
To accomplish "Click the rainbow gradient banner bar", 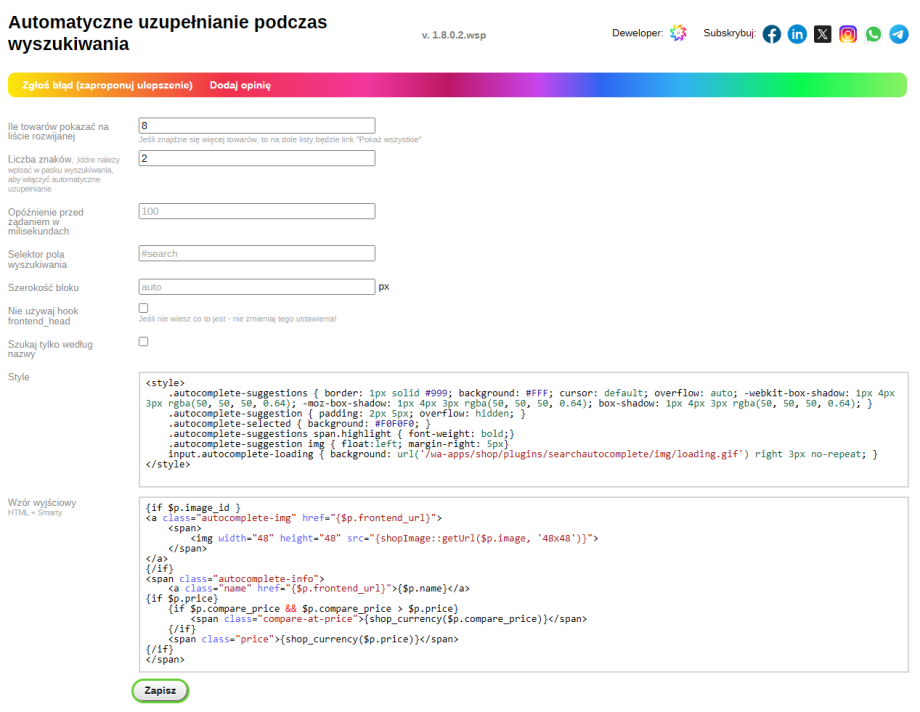I will pyautogui.click(x=600, y=86).
